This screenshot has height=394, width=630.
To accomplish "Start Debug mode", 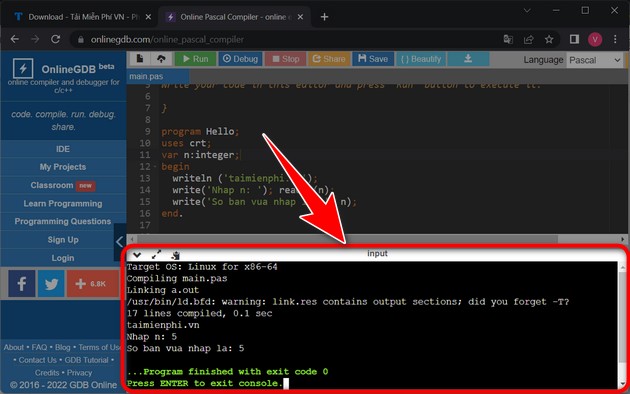I will point(240,59).
